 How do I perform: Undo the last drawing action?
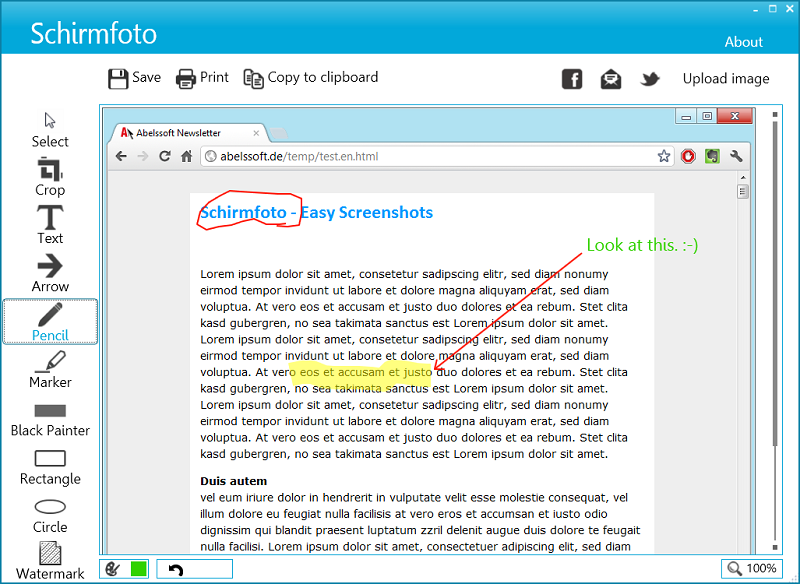pos(176,569)
